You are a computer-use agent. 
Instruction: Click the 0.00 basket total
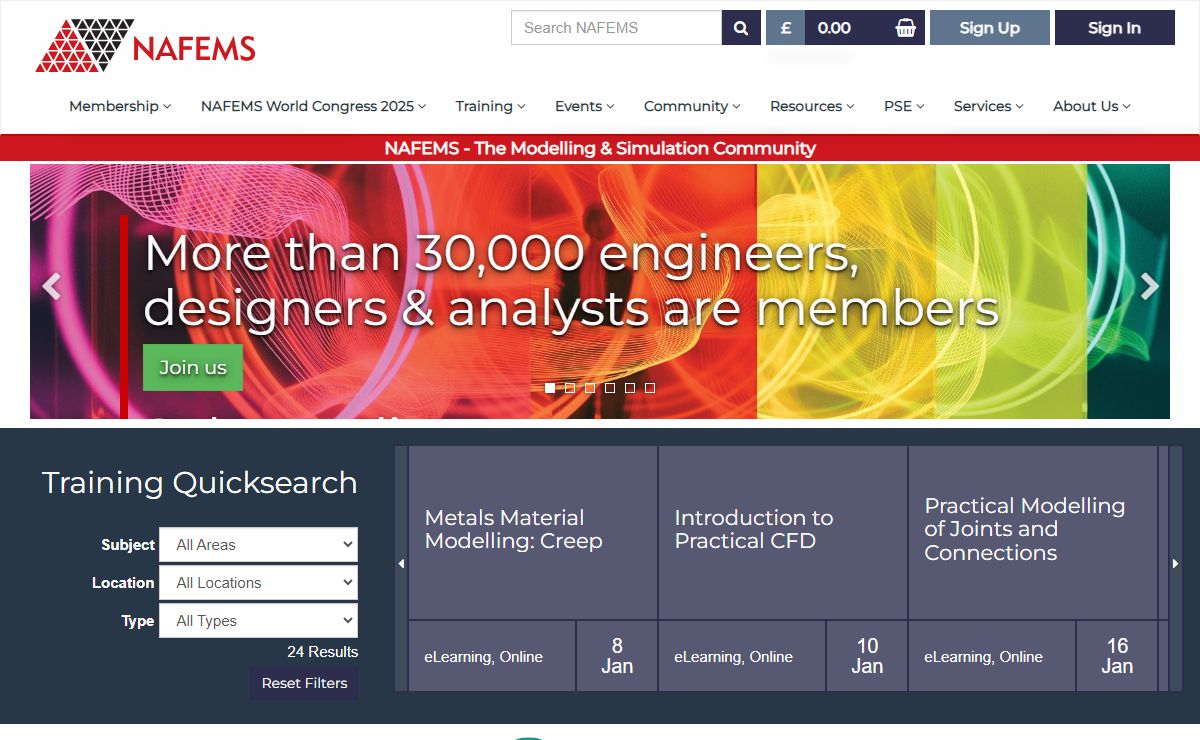pyautogui.click(x=834, y=28)
